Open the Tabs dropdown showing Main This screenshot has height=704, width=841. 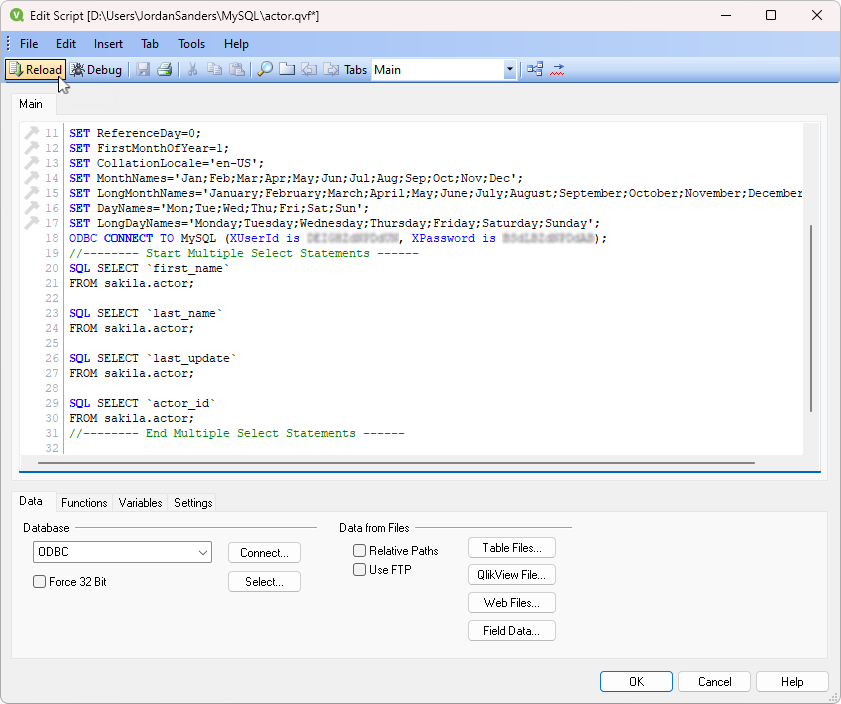coord(510,69)
